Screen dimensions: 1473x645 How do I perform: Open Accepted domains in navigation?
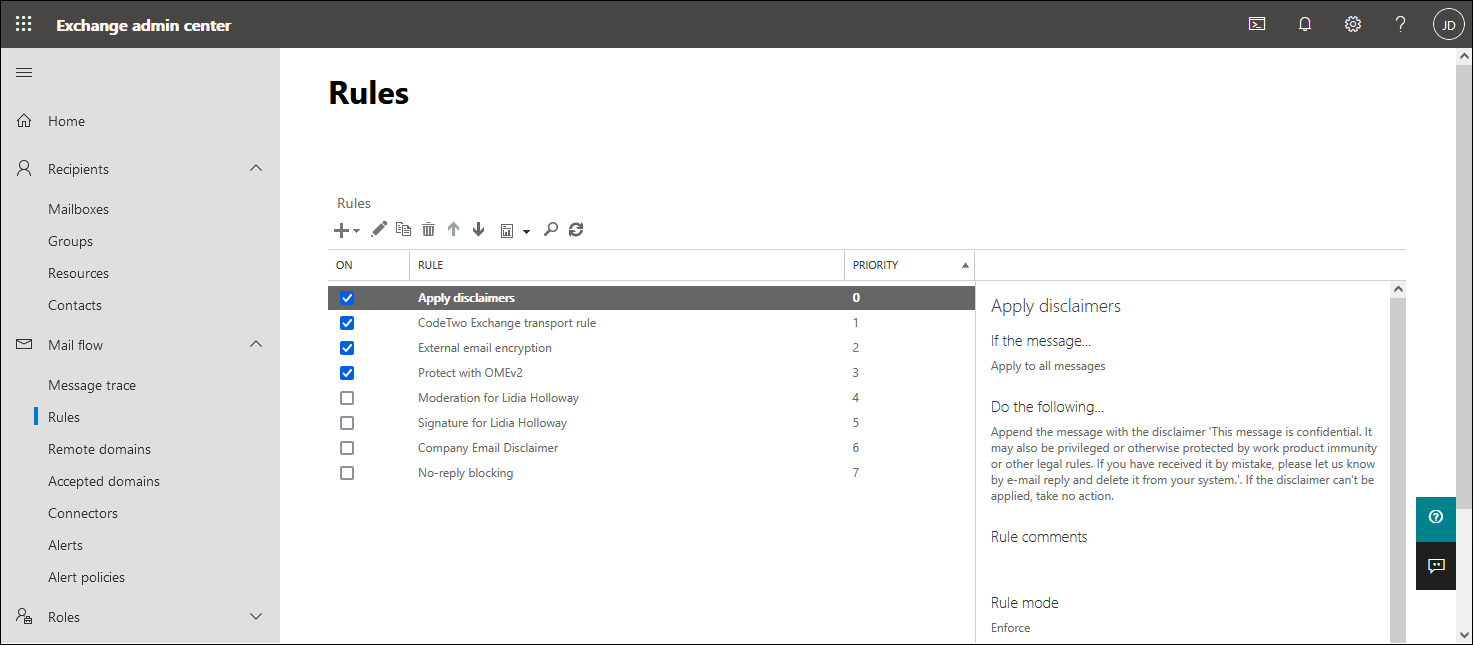(x=104, y=481)
